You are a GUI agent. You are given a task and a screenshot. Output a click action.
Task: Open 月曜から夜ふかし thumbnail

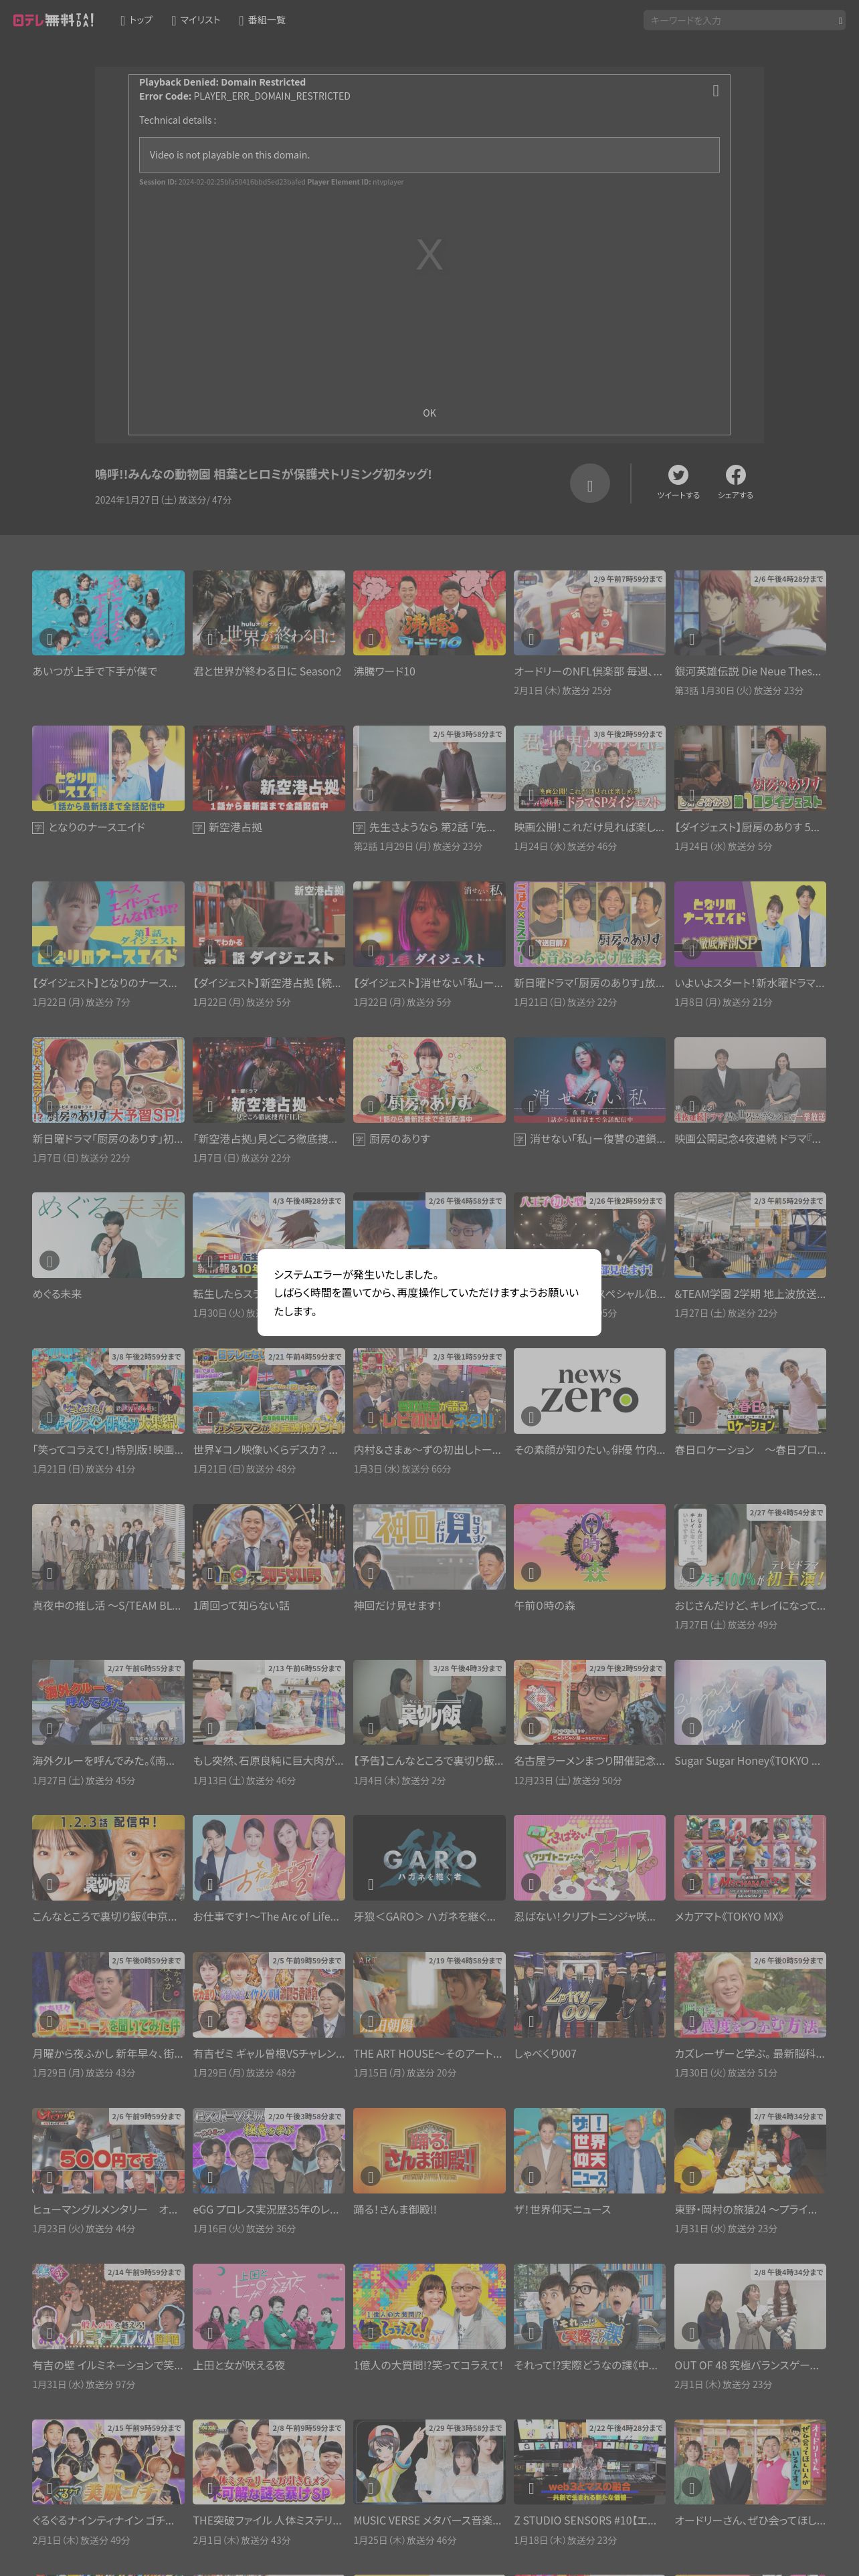tap(108, 1995)
